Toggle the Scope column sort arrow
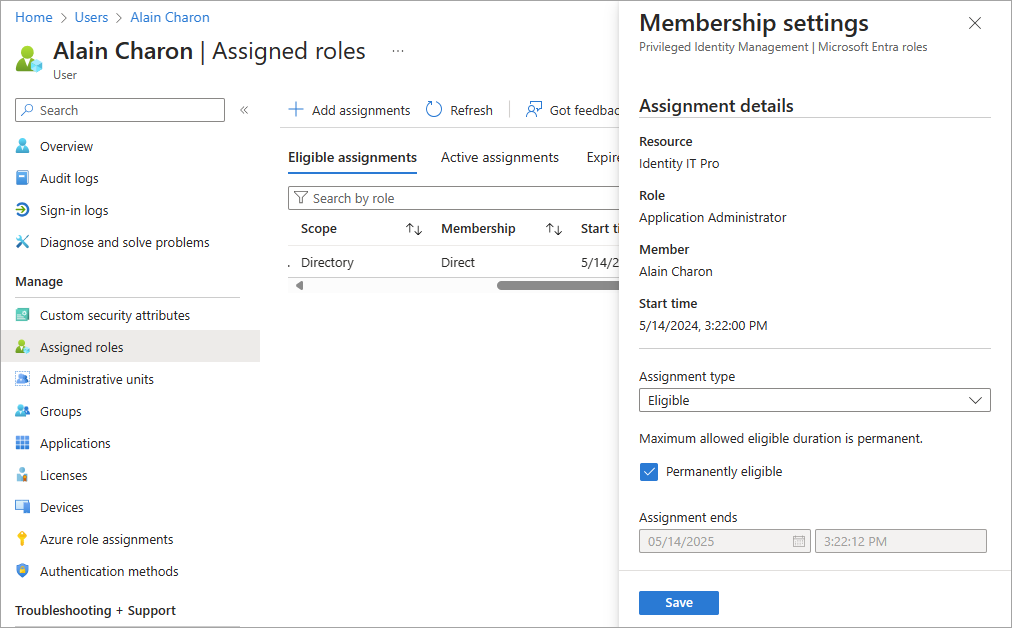 pyautogui.click(x=414, y=228)
